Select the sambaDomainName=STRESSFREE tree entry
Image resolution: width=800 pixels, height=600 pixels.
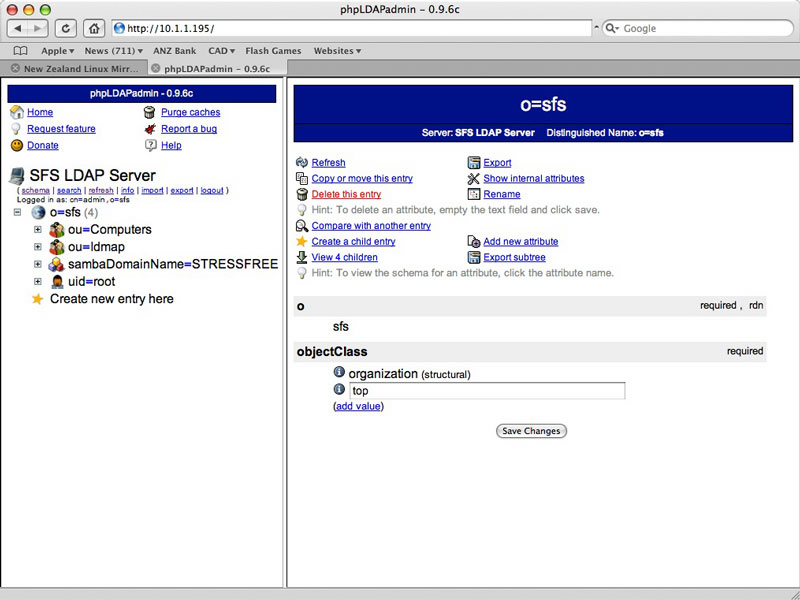coord(172,265)
